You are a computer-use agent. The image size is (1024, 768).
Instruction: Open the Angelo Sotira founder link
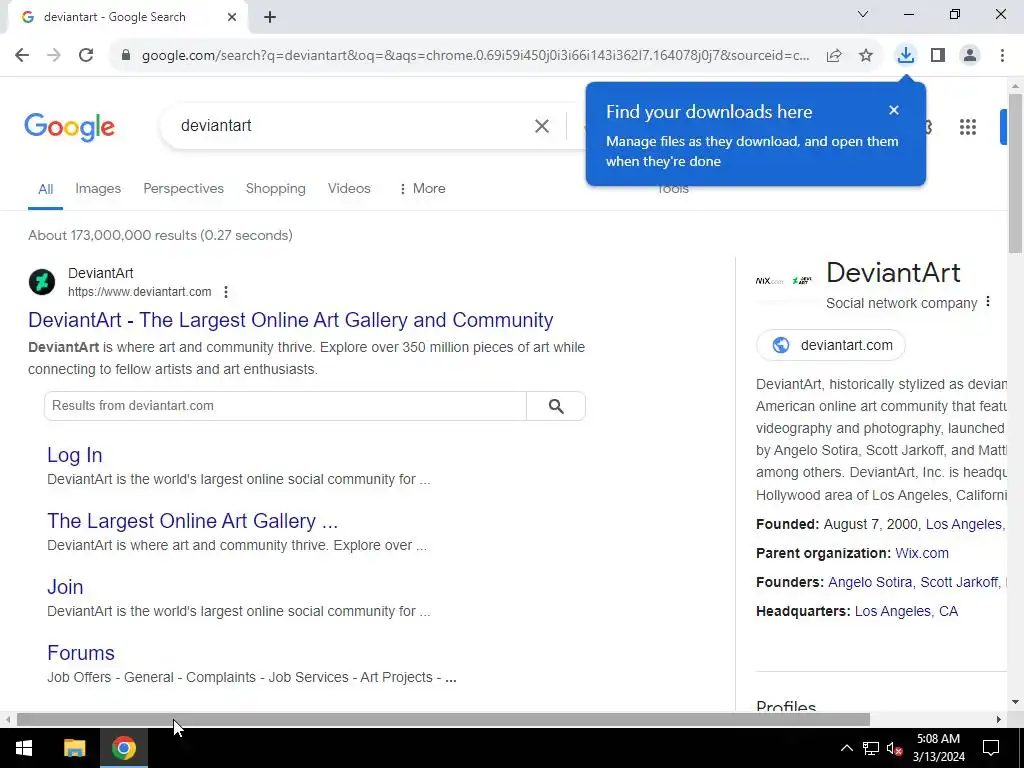[870, 582]
